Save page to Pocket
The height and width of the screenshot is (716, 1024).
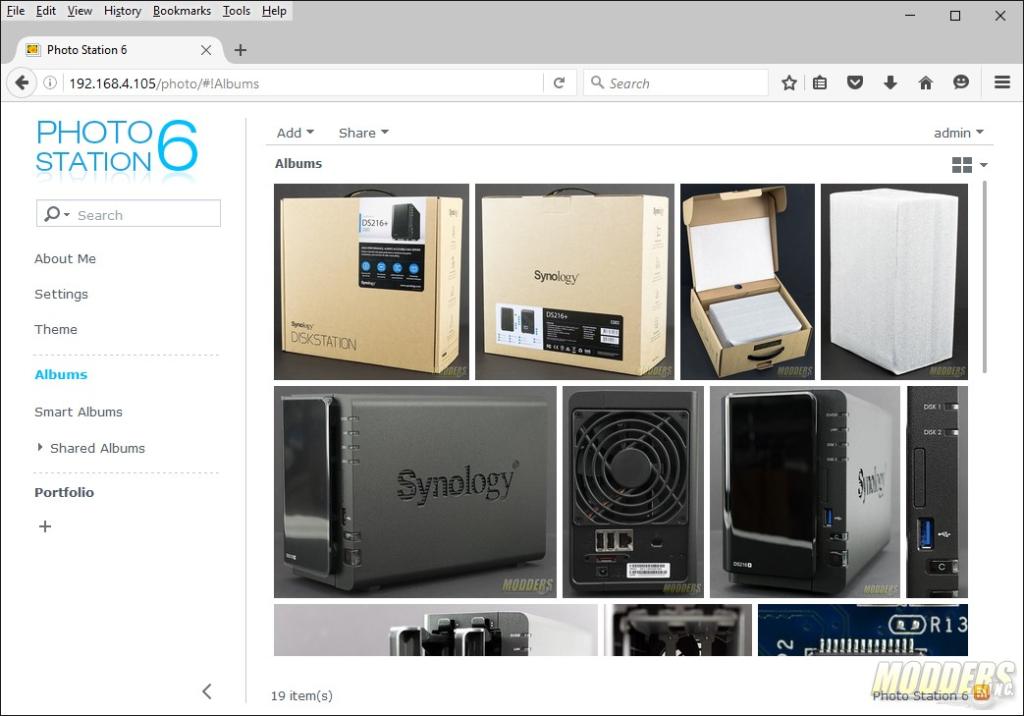pos(855,83)
